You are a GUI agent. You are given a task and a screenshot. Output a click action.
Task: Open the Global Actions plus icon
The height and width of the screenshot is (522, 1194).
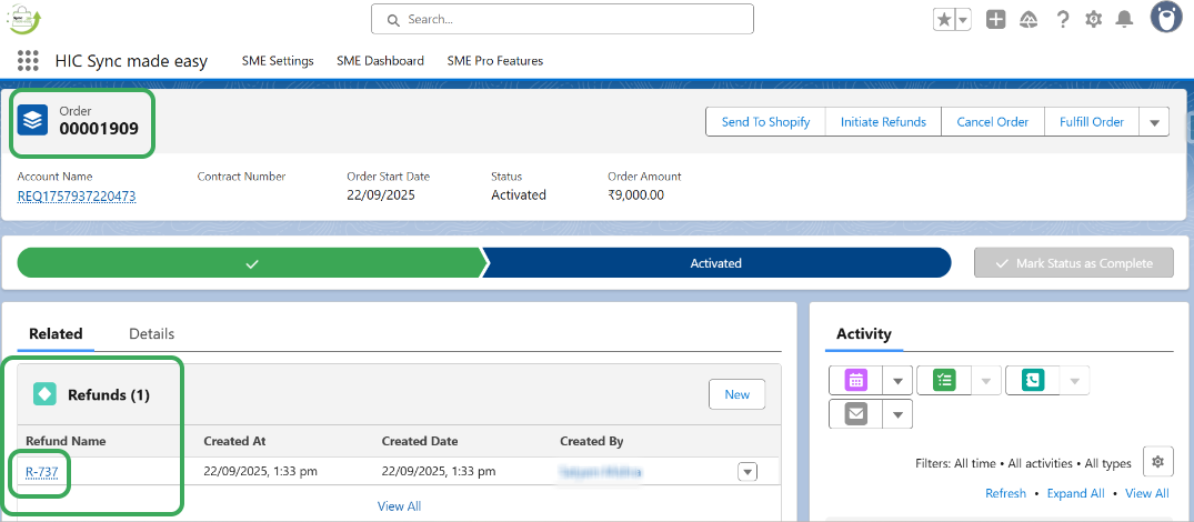pyautogui.click(x=996, y=20)
